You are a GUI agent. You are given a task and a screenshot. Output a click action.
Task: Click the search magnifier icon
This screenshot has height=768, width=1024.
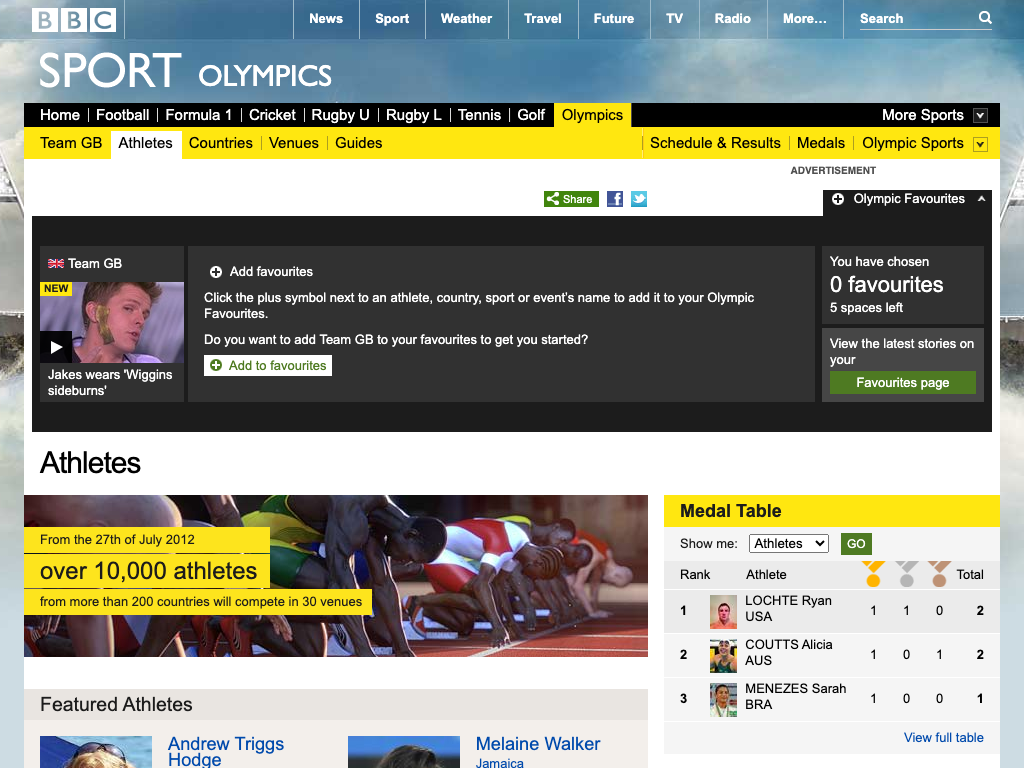click(985, 18)
